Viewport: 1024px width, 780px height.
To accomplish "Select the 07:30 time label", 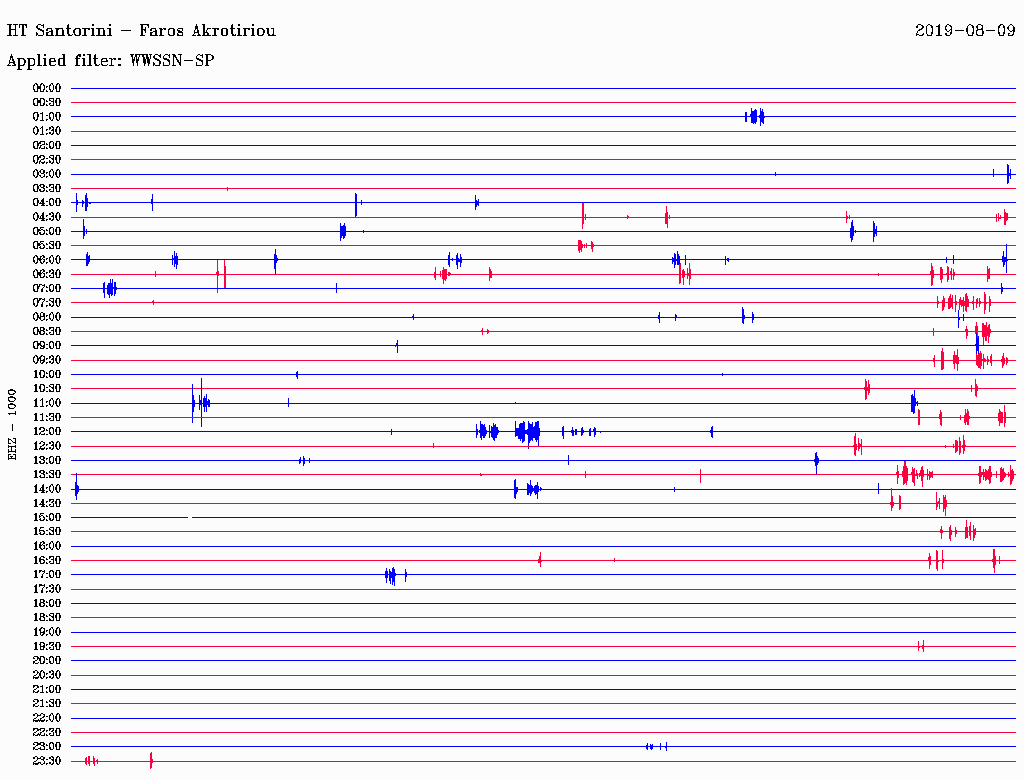I will tap(47, 303).
